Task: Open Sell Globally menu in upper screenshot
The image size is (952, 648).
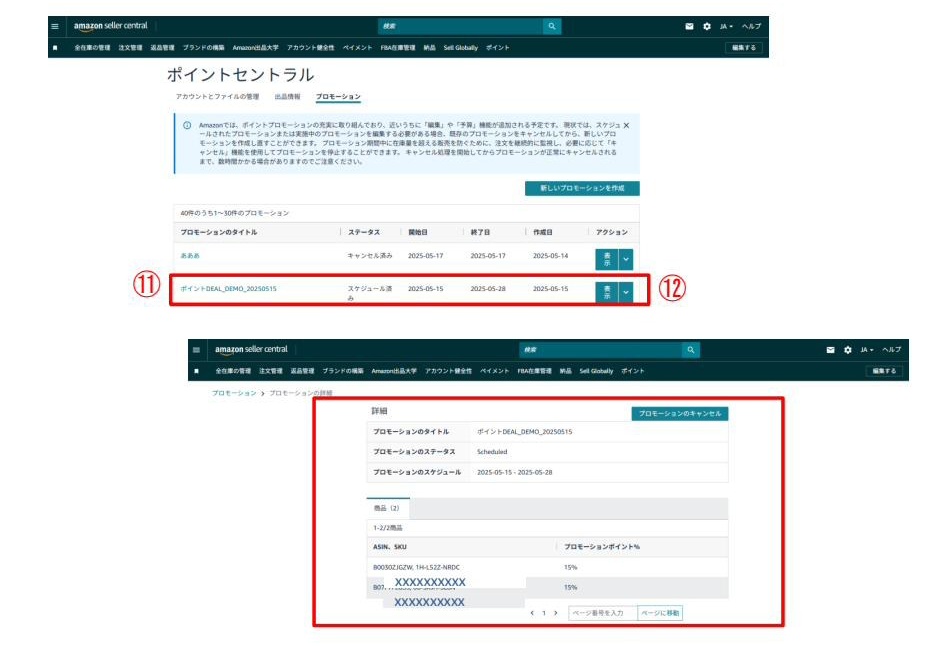Action: pyautogui.click(x=460, y=47)
